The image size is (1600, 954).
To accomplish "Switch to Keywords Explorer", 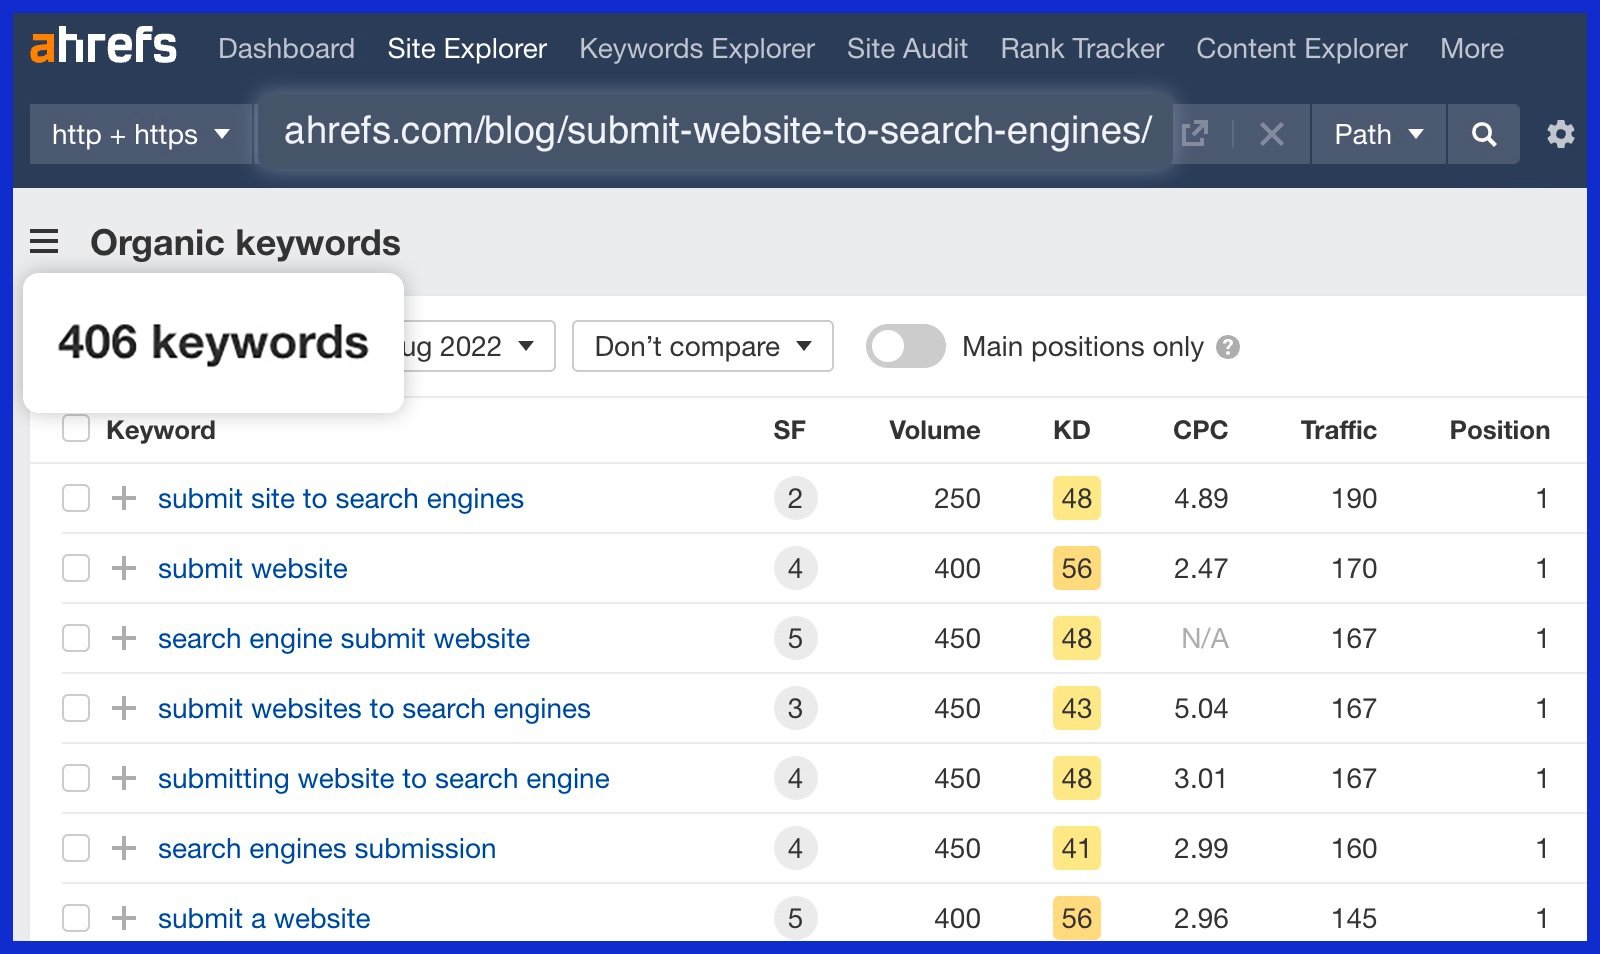I will click(x=696, y=48).
